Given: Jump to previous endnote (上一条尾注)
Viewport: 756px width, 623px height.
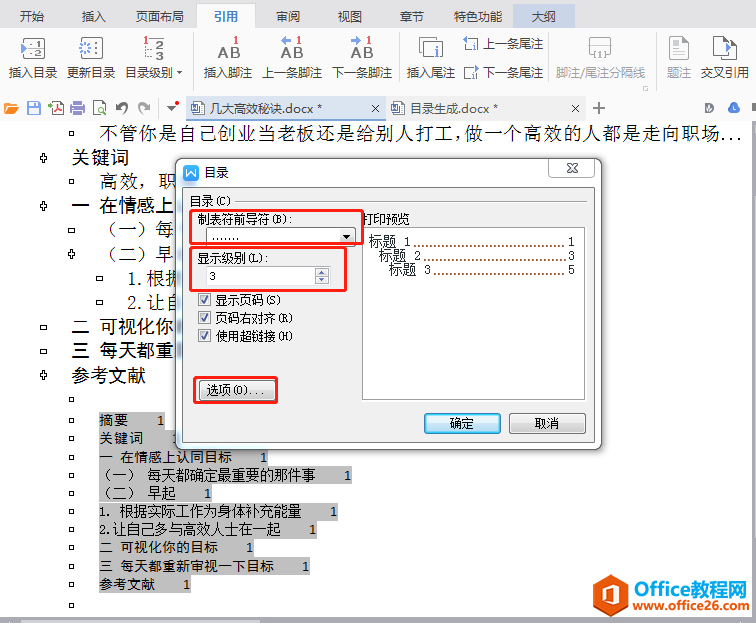Looking at the screenshot, I should [x=503, y=44].
